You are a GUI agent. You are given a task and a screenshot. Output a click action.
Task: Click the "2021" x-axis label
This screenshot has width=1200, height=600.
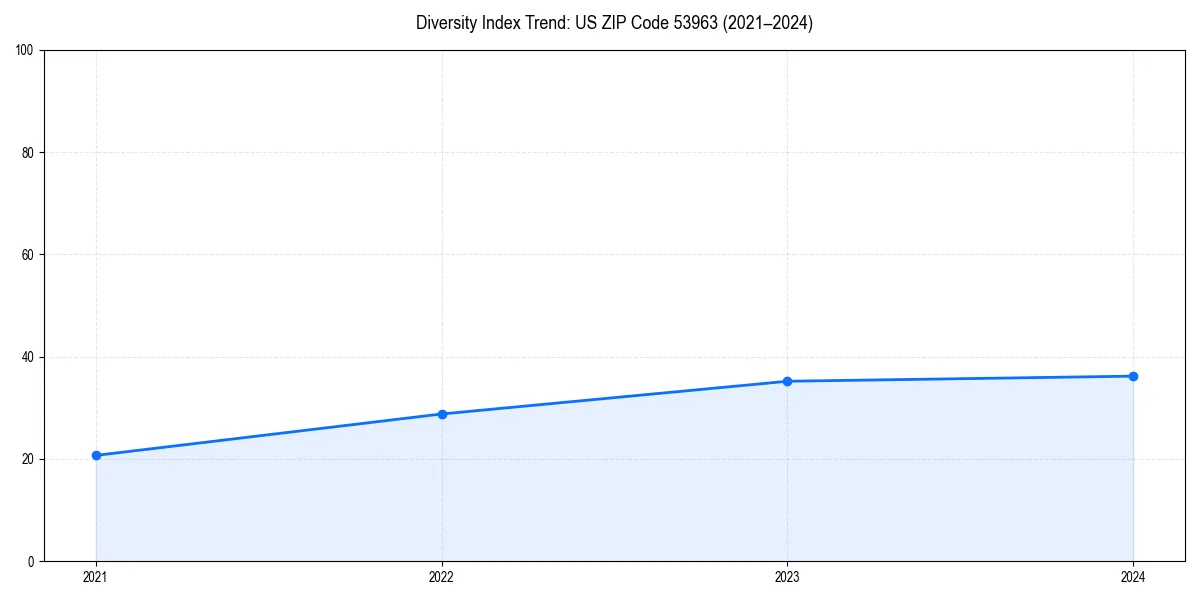[x=96, y=577]
